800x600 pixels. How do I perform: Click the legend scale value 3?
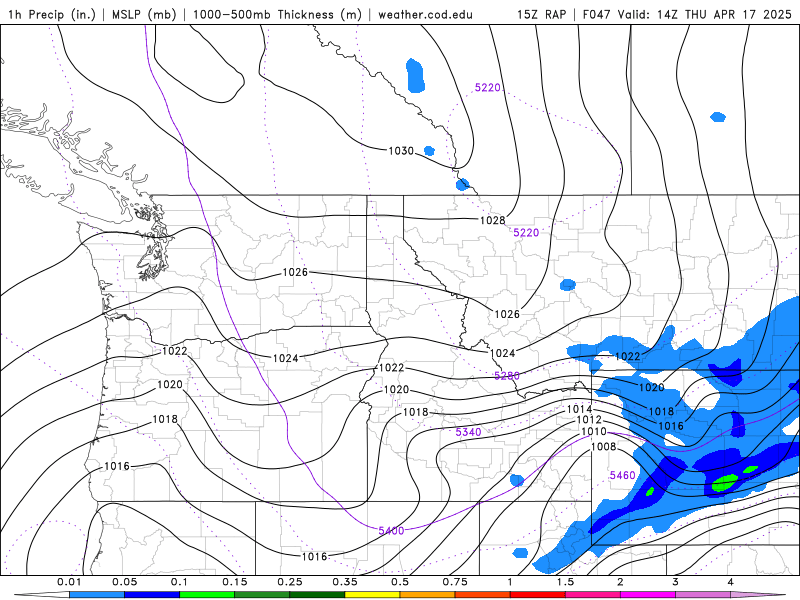click(676, 582)
